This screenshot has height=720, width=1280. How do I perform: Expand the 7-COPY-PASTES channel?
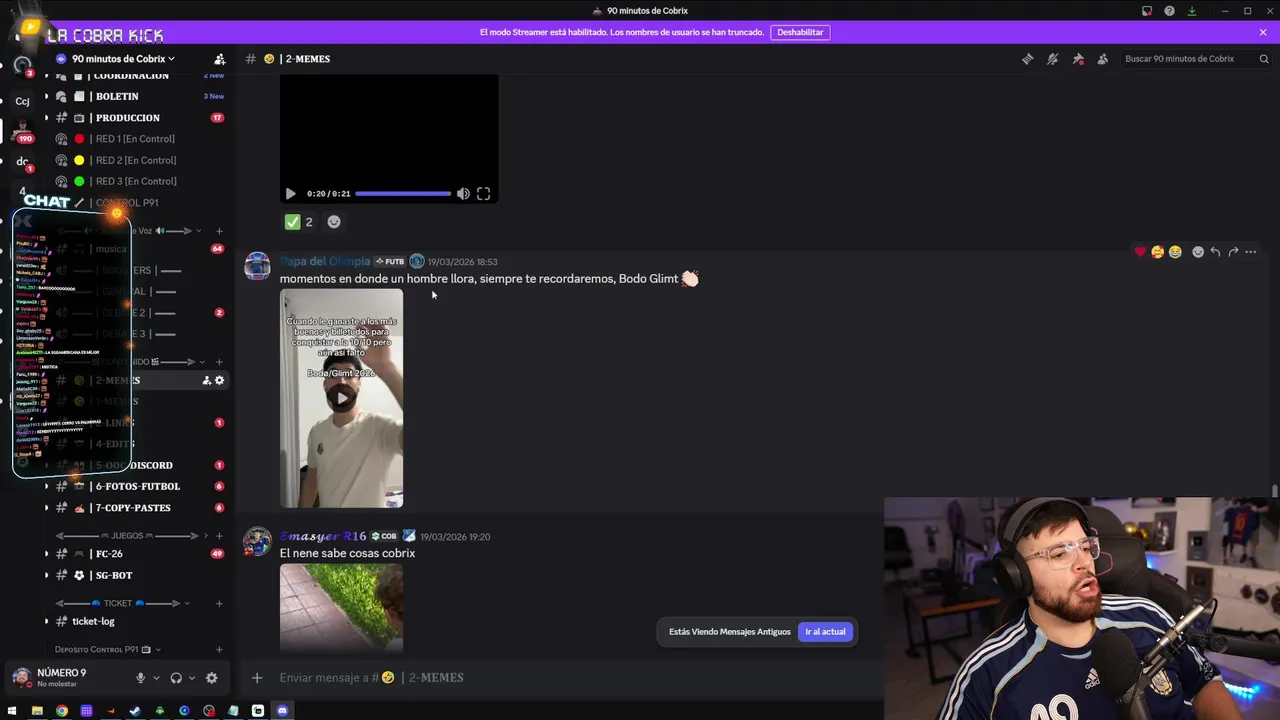tap(46, 508)
